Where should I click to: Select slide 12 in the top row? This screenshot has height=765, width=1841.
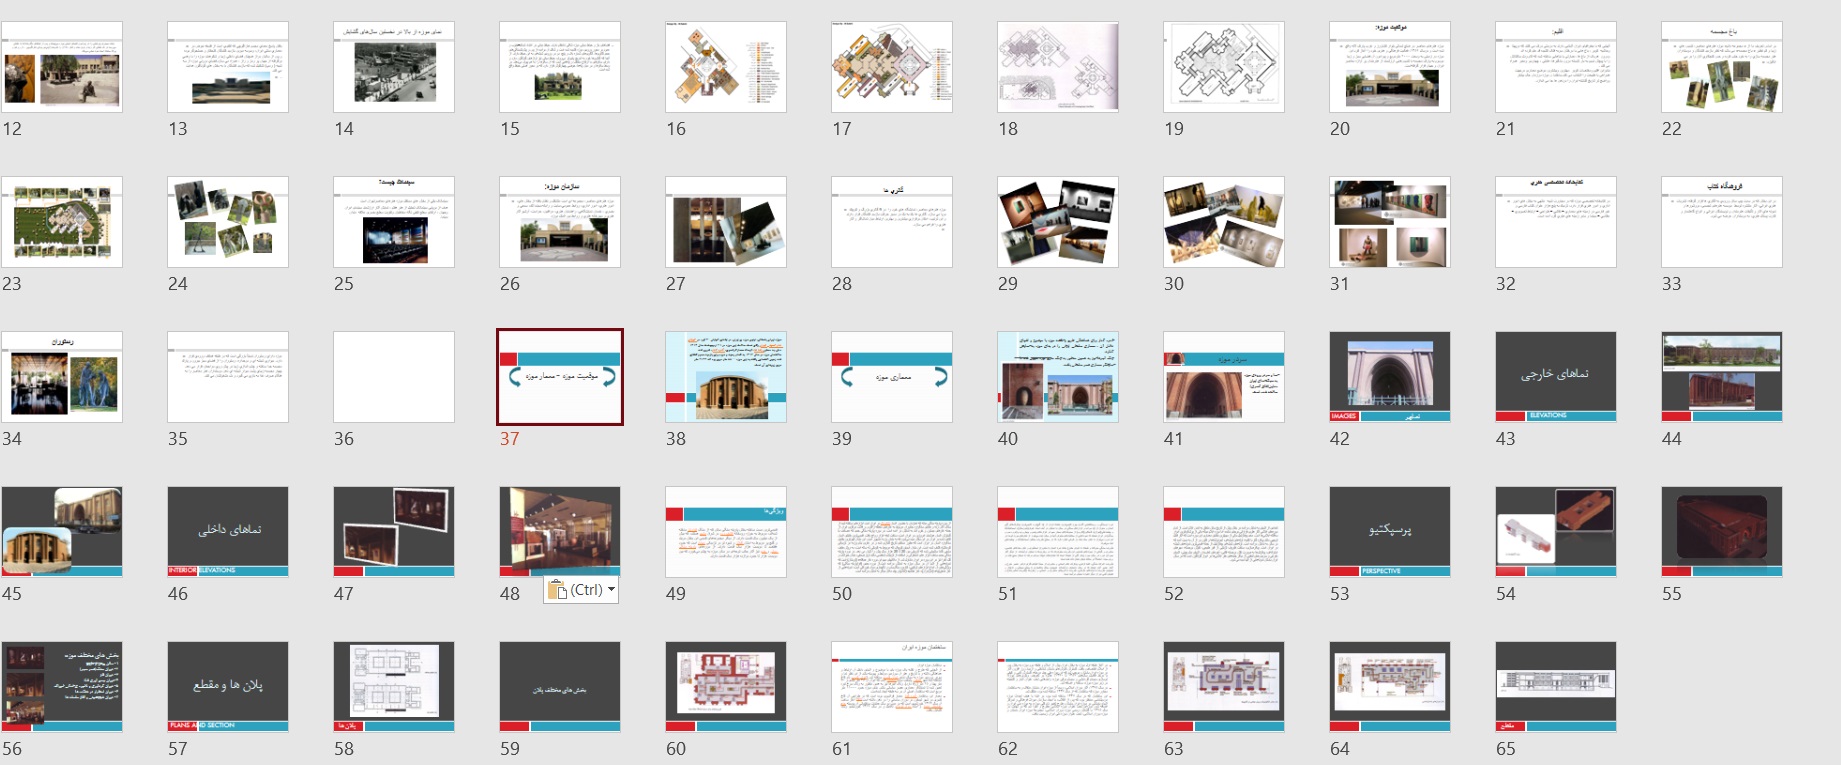(x=62, y=67)
